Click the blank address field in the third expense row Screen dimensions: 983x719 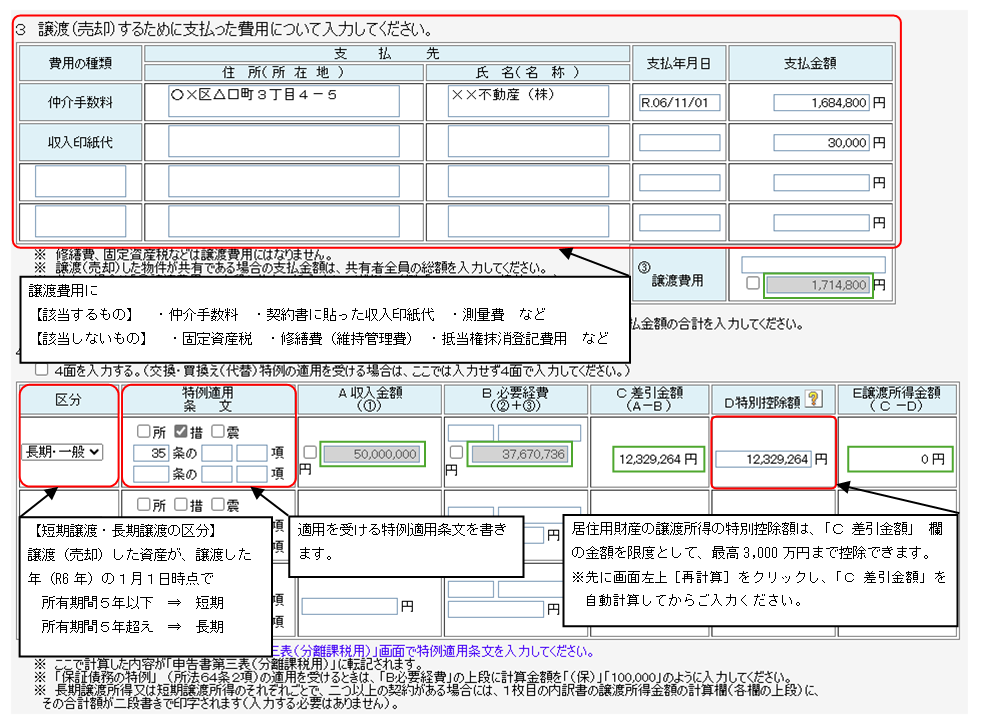click(283, 181)
